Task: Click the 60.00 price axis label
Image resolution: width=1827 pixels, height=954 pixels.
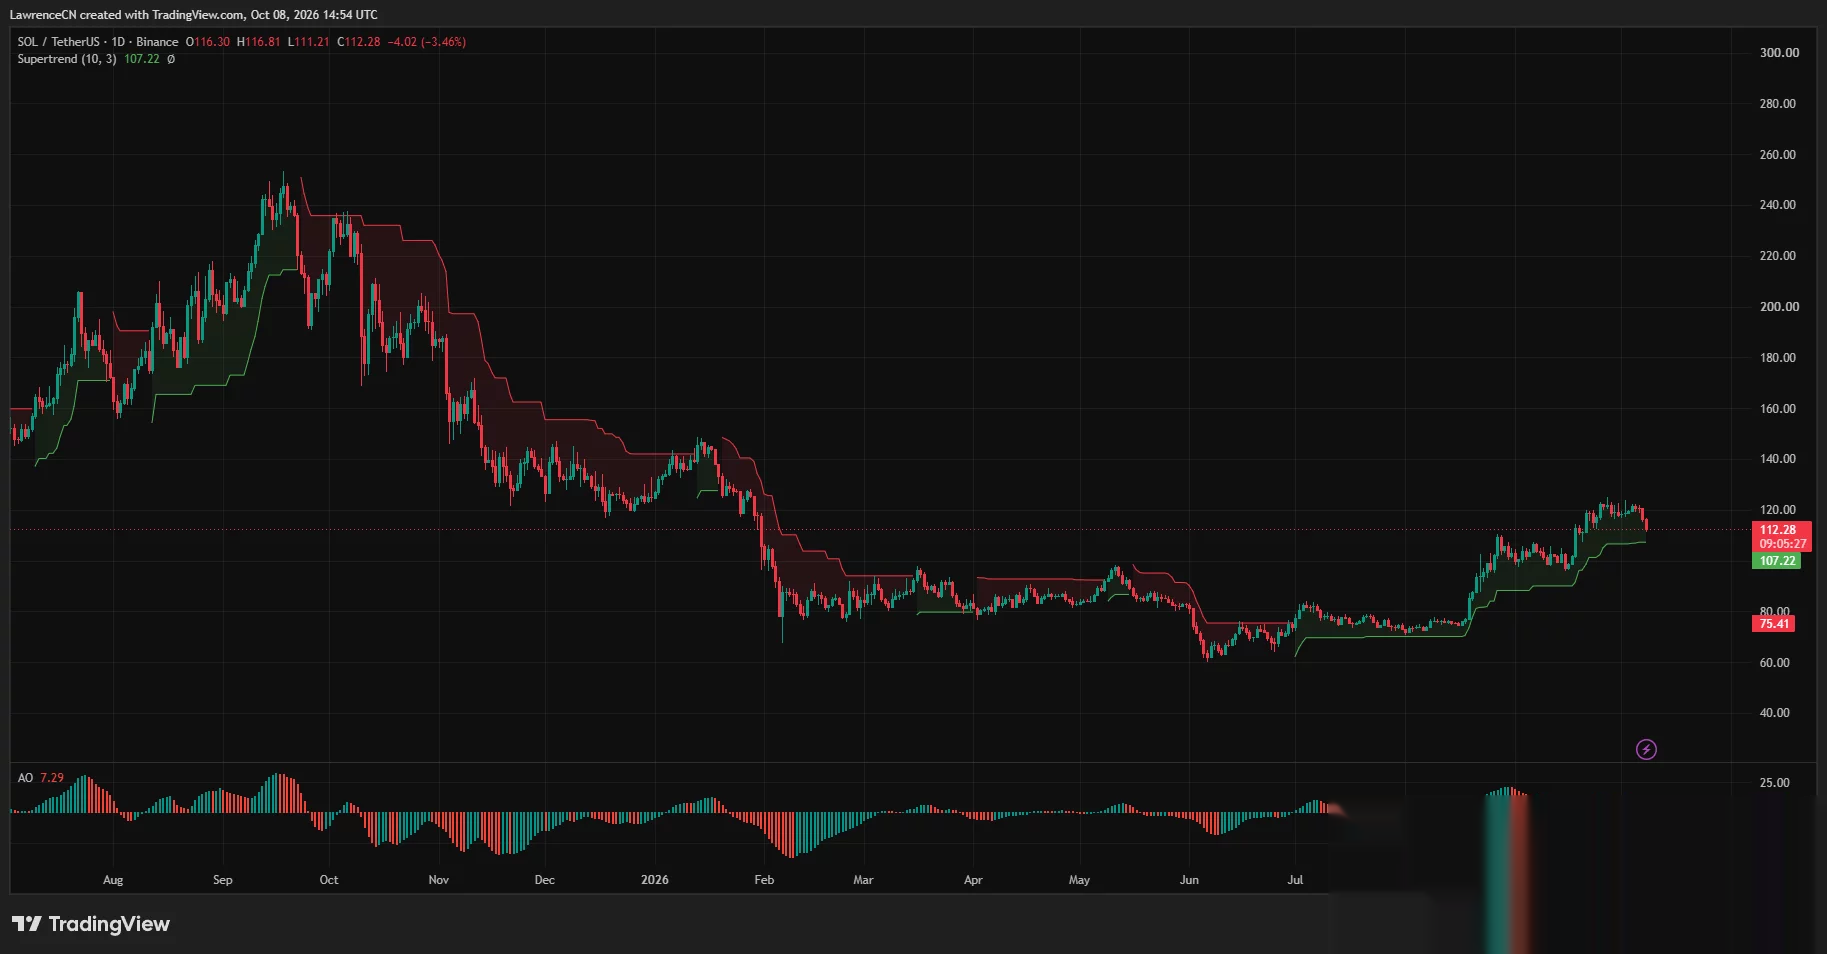Action: (x=1774, y=663)
